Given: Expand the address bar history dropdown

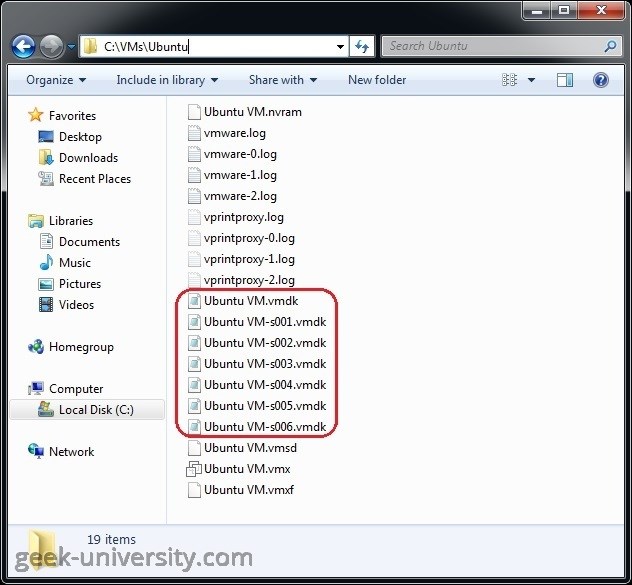Looking at the screenshot, I should (340, 47).
